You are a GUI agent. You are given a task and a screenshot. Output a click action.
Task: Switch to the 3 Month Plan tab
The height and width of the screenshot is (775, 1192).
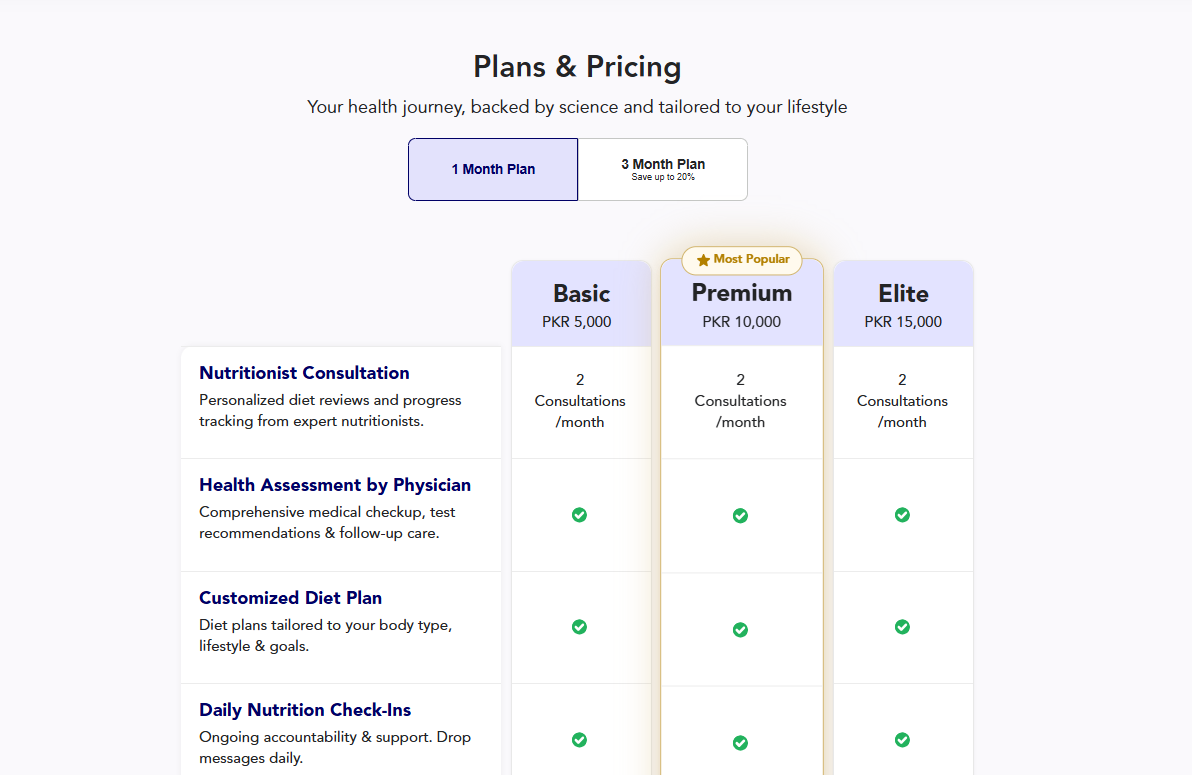[x=662, y=169]
